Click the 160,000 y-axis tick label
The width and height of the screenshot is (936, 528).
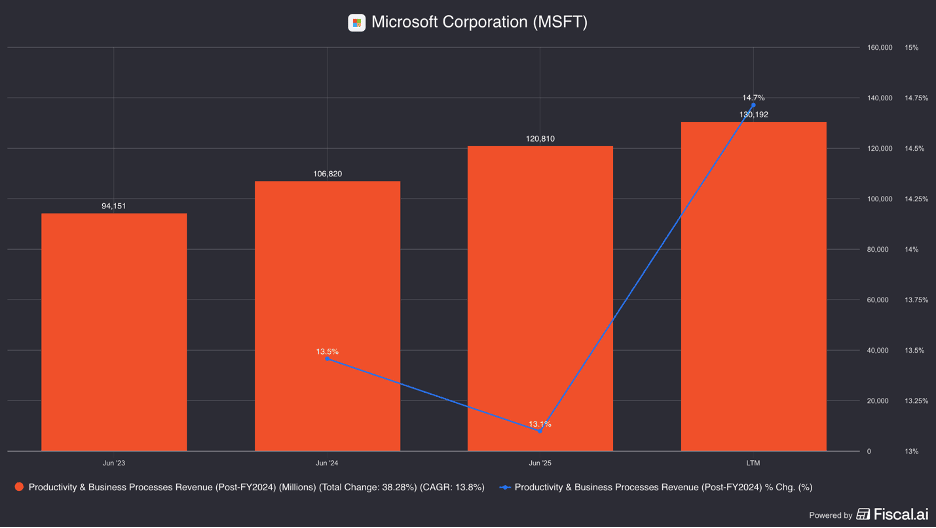(880, 47)
